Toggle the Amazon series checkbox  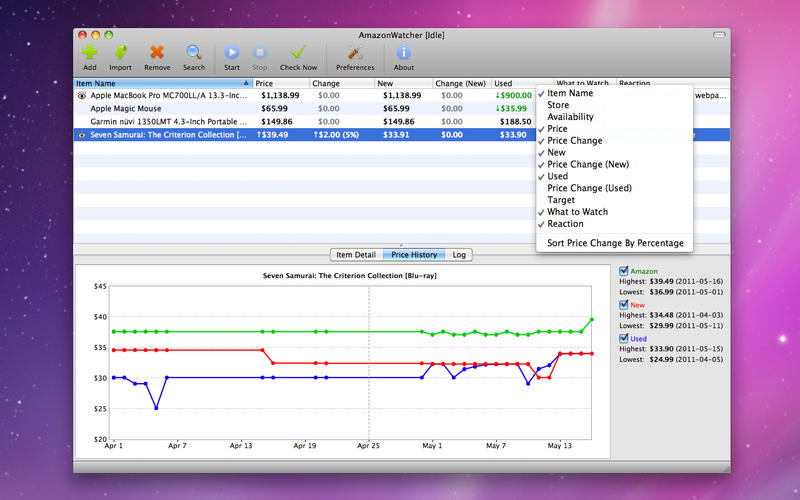point(623,271)
